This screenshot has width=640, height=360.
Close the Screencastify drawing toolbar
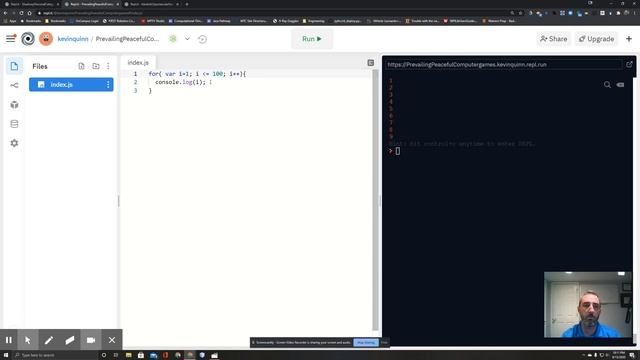point(112,340)
